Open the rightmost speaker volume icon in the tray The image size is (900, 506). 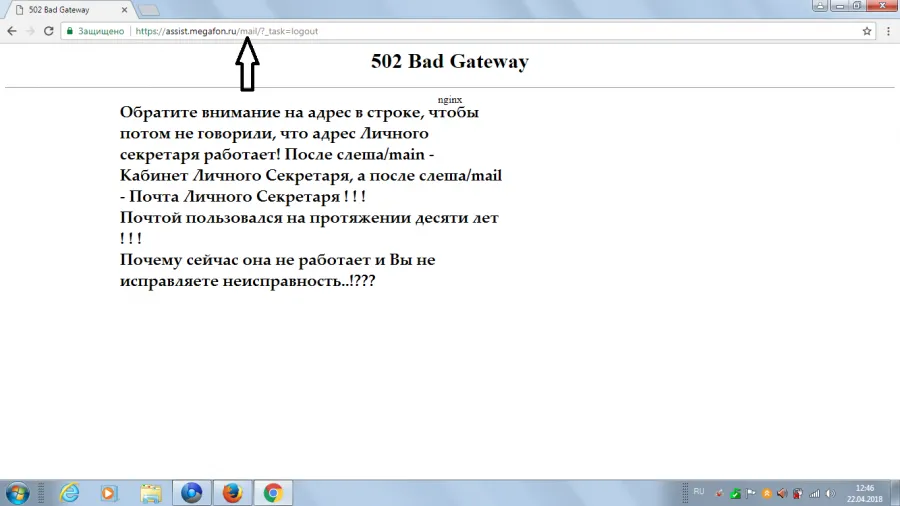[x=831, y=493]
